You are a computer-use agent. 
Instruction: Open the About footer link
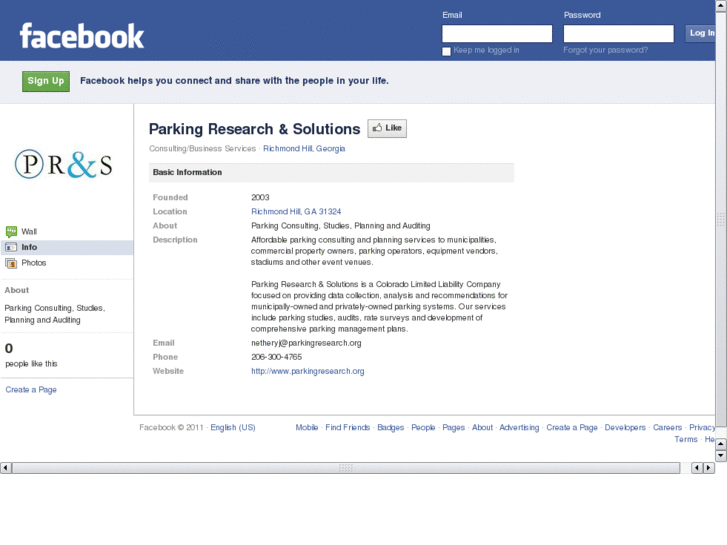(x=482, y=427)
